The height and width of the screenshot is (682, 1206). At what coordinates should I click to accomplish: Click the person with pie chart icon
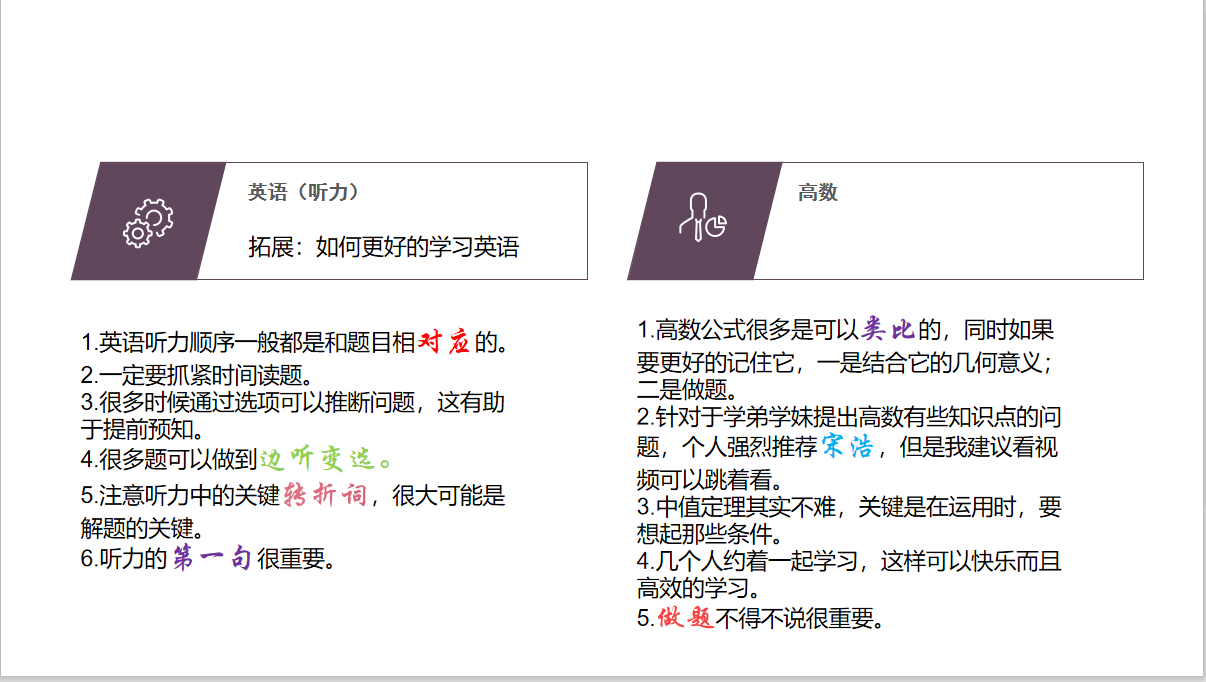coord(702,216)
